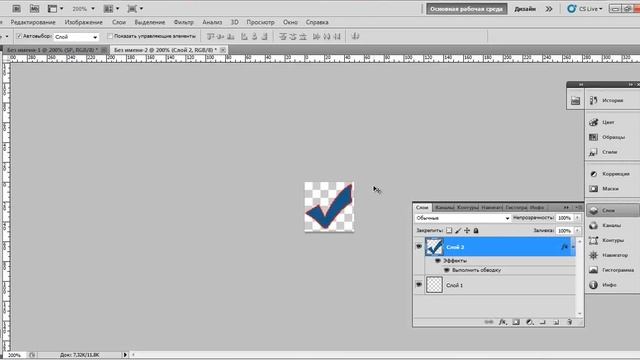Image resolution: width=640 pixels, height=360 pixels.
Task: Toggle the Автовыбор checkbox
Action: pyautogui.click(x=19, y=36)
